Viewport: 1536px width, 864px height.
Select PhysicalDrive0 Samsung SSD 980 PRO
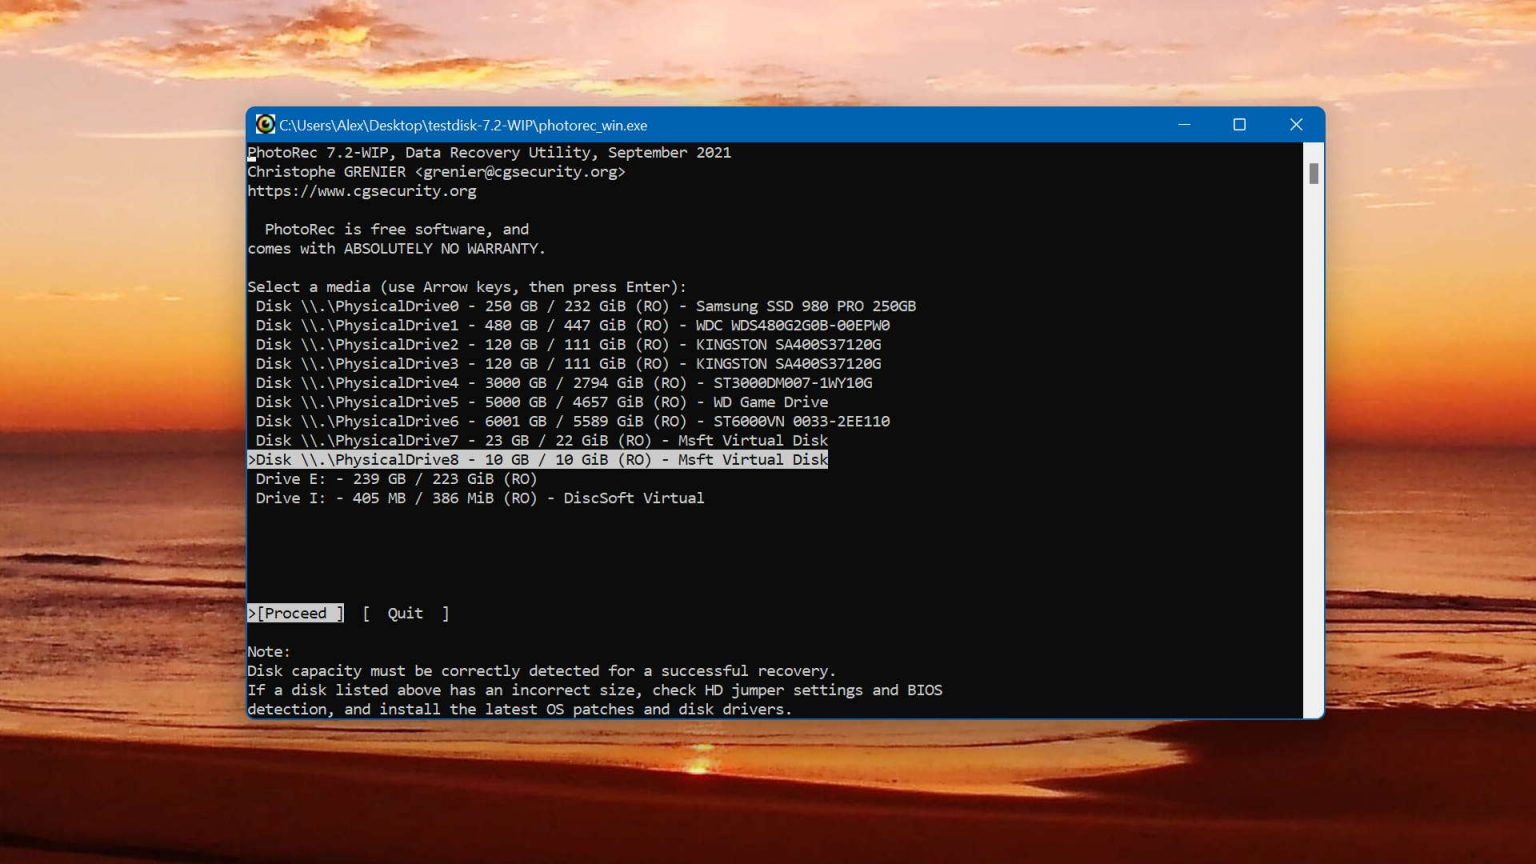tap(585, 306)
